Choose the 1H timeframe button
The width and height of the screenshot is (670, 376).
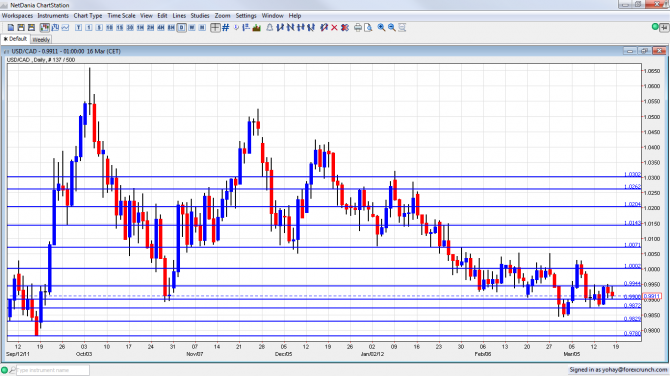coord(140,28)
